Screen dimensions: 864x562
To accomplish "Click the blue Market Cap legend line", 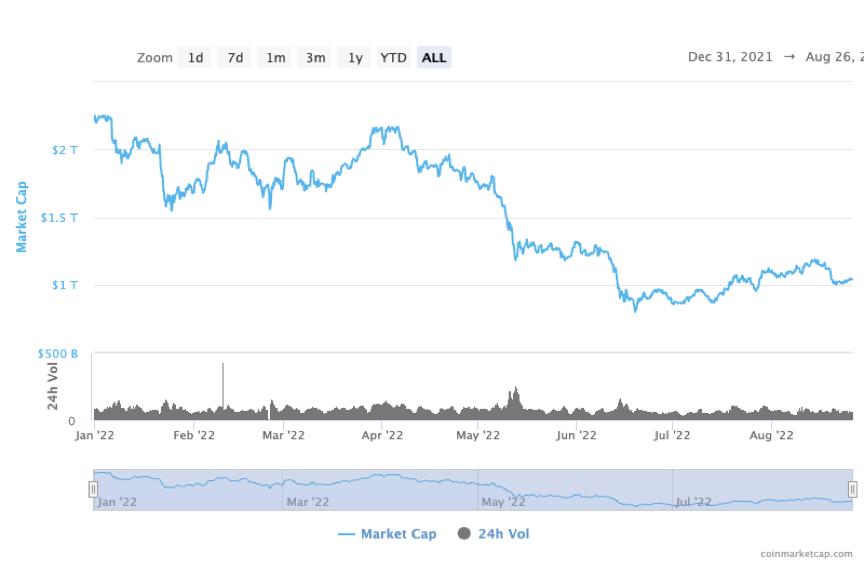I will 346,534.
